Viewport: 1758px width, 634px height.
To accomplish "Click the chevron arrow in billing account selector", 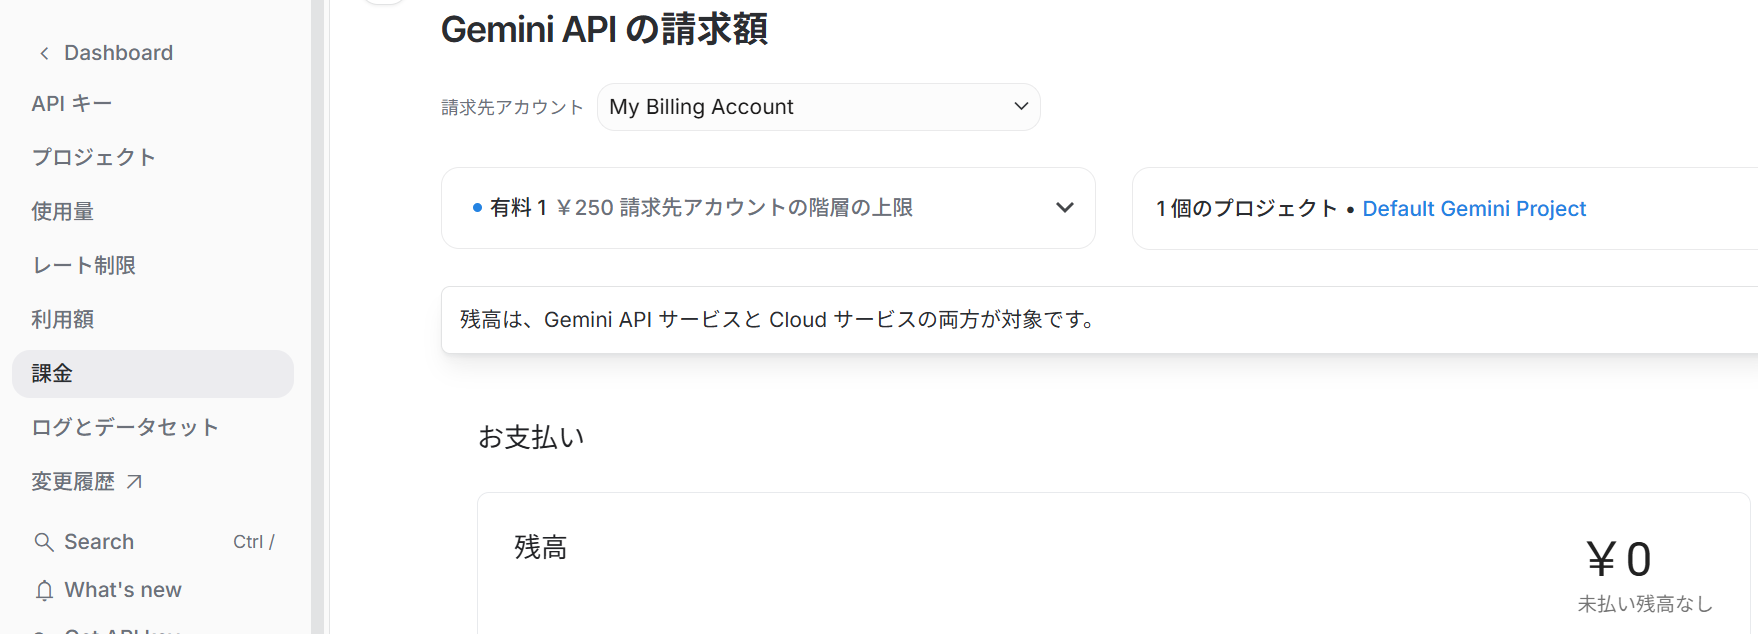I will (x=1021, y=107).
